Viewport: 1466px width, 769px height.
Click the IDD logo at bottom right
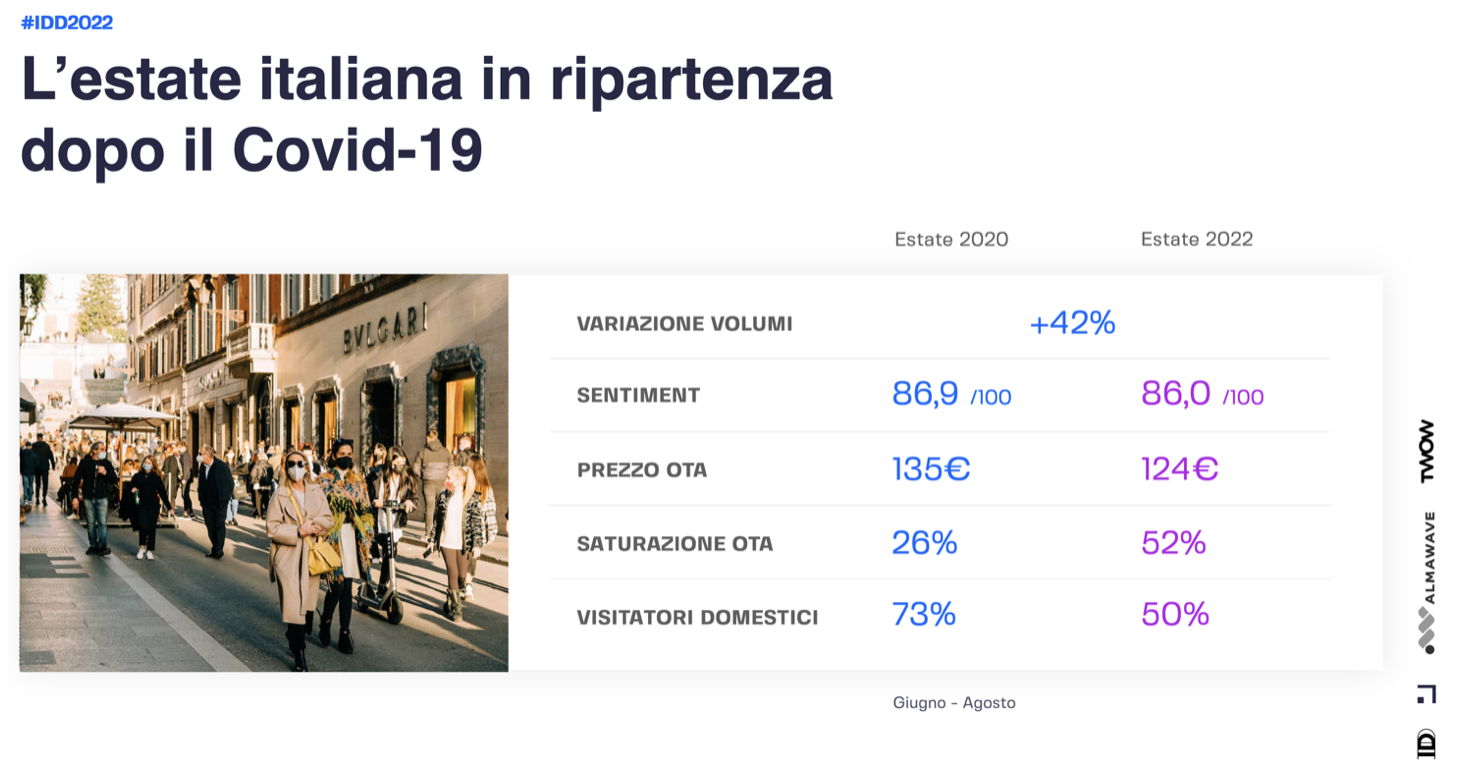pyautogui.click(x=1427, y=744)
